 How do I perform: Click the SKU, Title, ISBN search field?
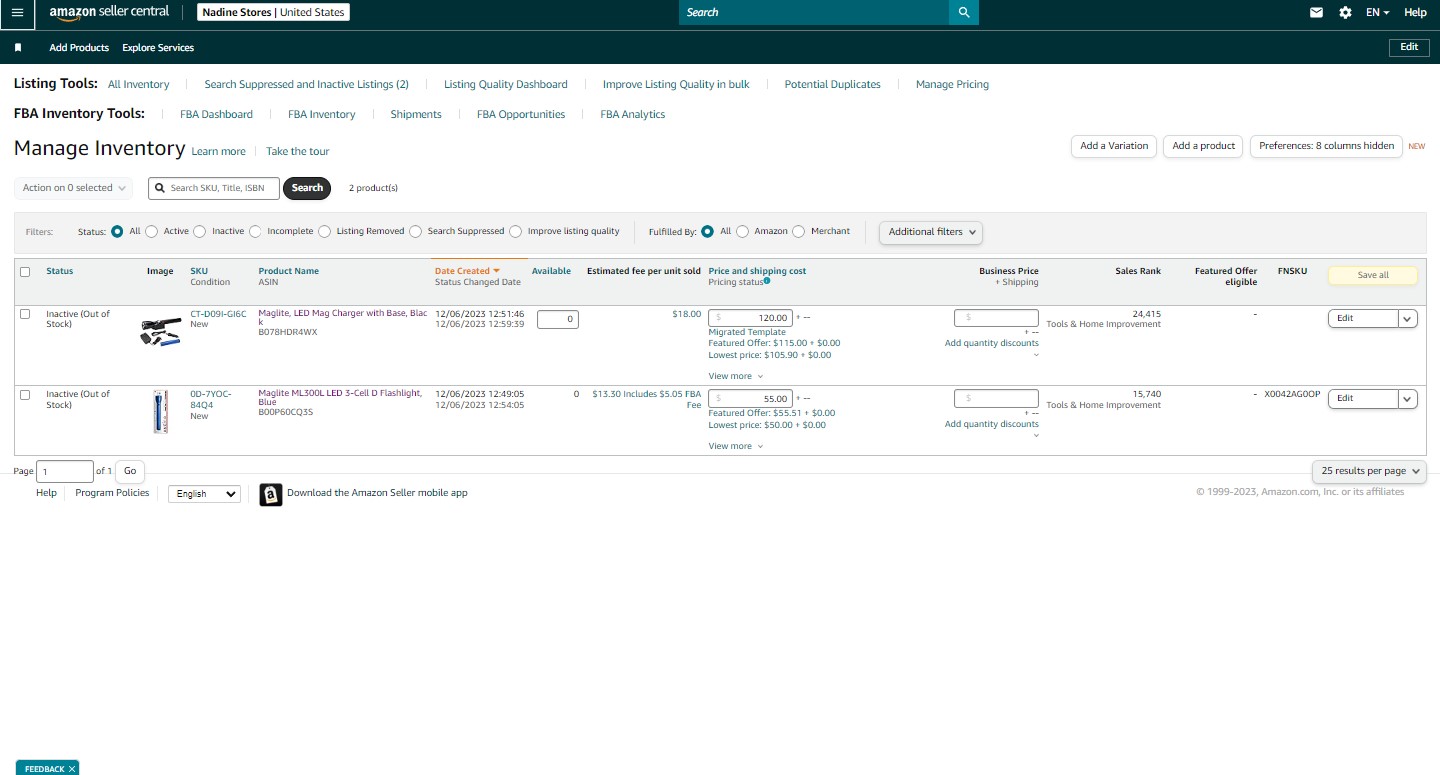click(x=214, y=188)
